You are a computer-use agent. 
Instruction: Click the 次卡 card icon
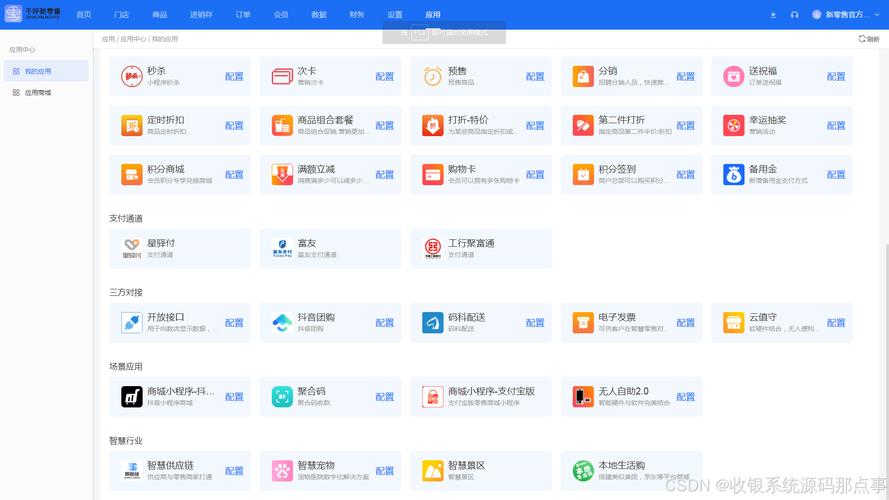[x=282, y=76]
